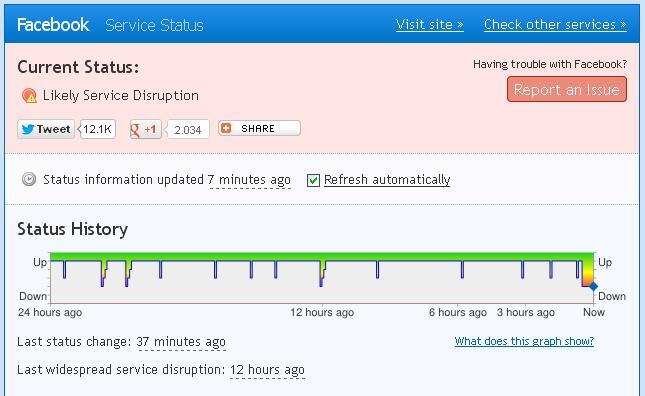Image resolution: width=645 pixels, height=396 pixels.
Task: Click the Now axis label
Action: tap(594, 313)
